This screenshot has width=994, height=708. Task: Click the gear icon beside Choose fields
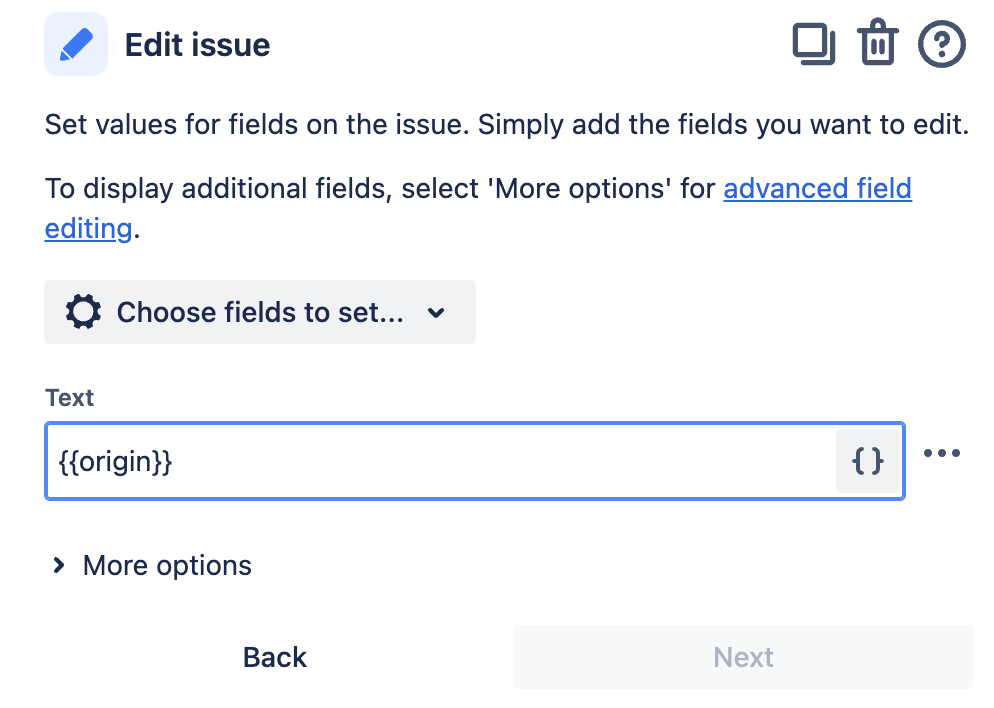(83, 312)
